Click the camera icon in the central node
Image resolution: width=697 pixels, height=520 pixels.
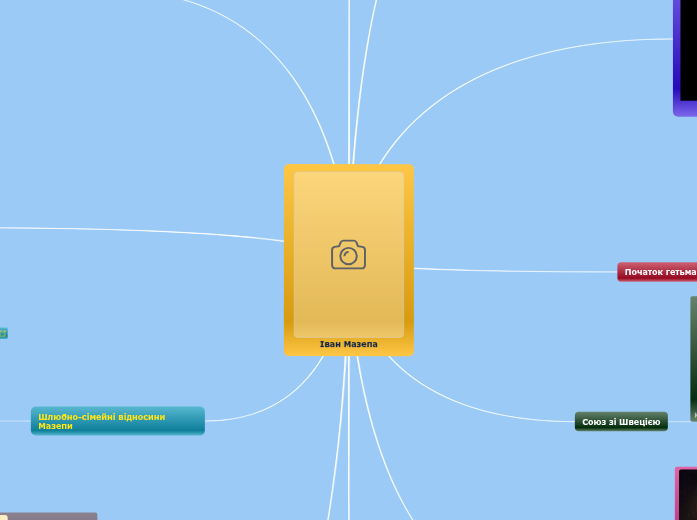pyautogui.click(x=348, y=255)
